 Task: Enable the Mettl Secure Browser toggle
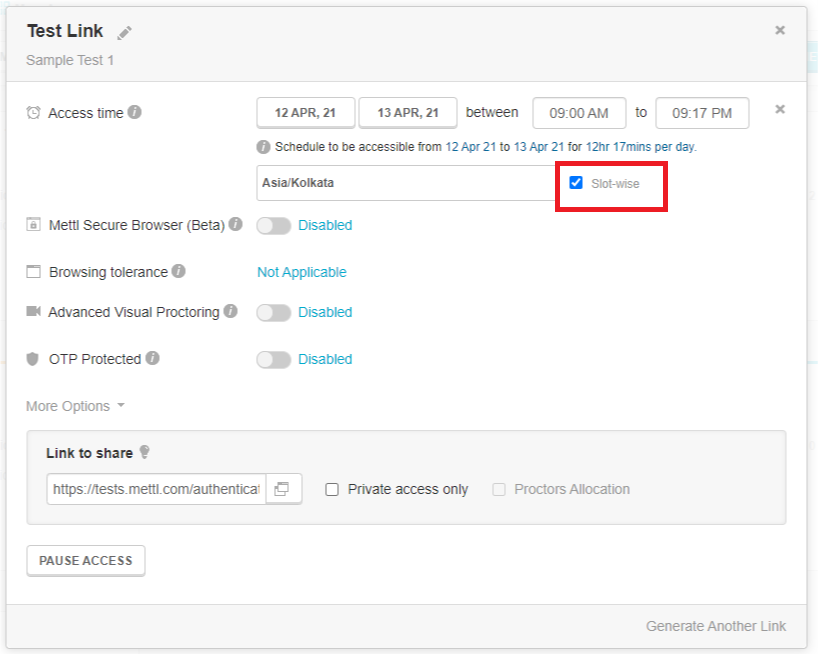(272, 225)
